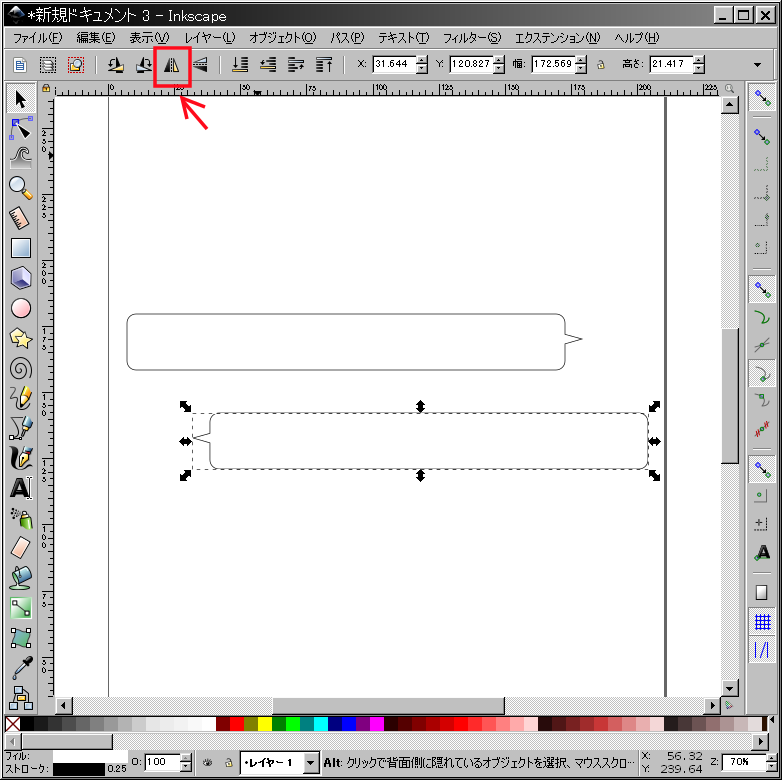This screenshot has height=780, width=782.
Task: Select the Mesh gradient tool
Action: point(20,638)
